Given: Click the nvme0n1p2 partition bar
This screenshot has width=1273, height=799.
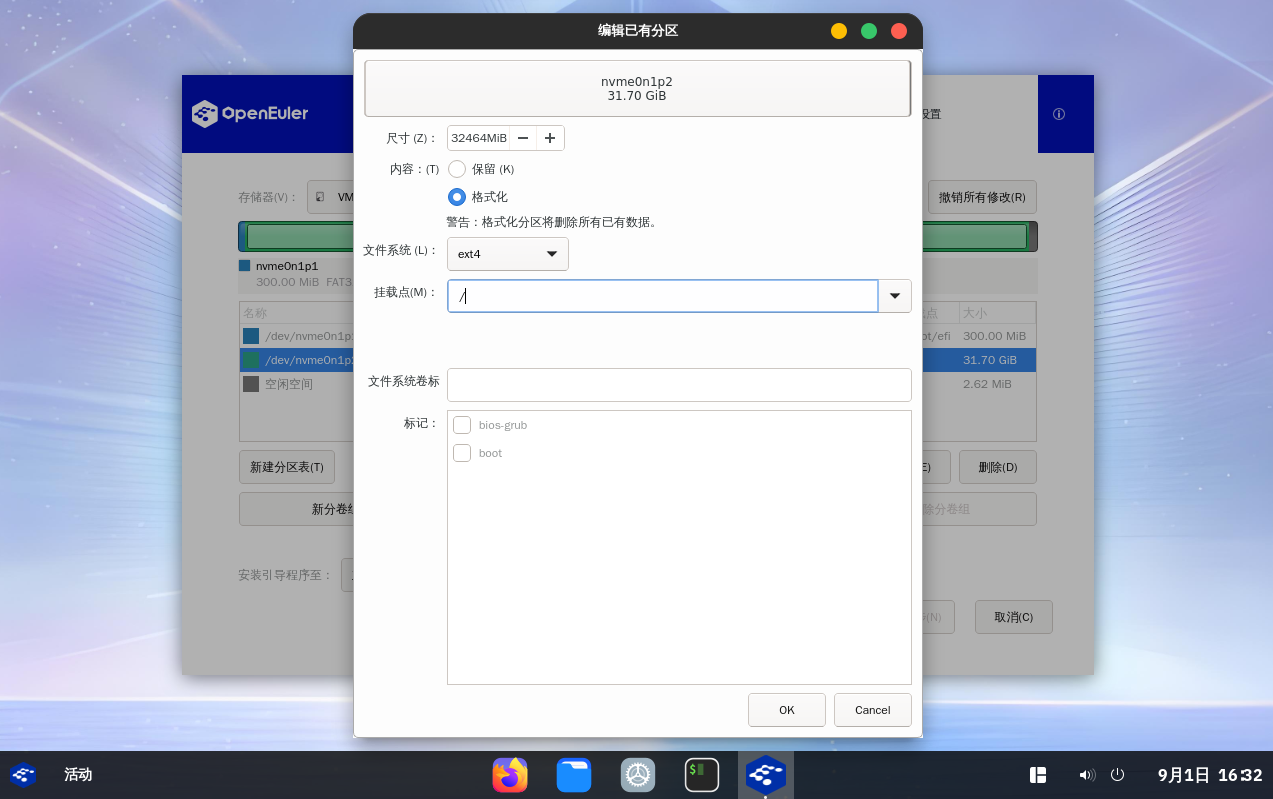Looking at the screenshot, I should (x=637, y=89).
